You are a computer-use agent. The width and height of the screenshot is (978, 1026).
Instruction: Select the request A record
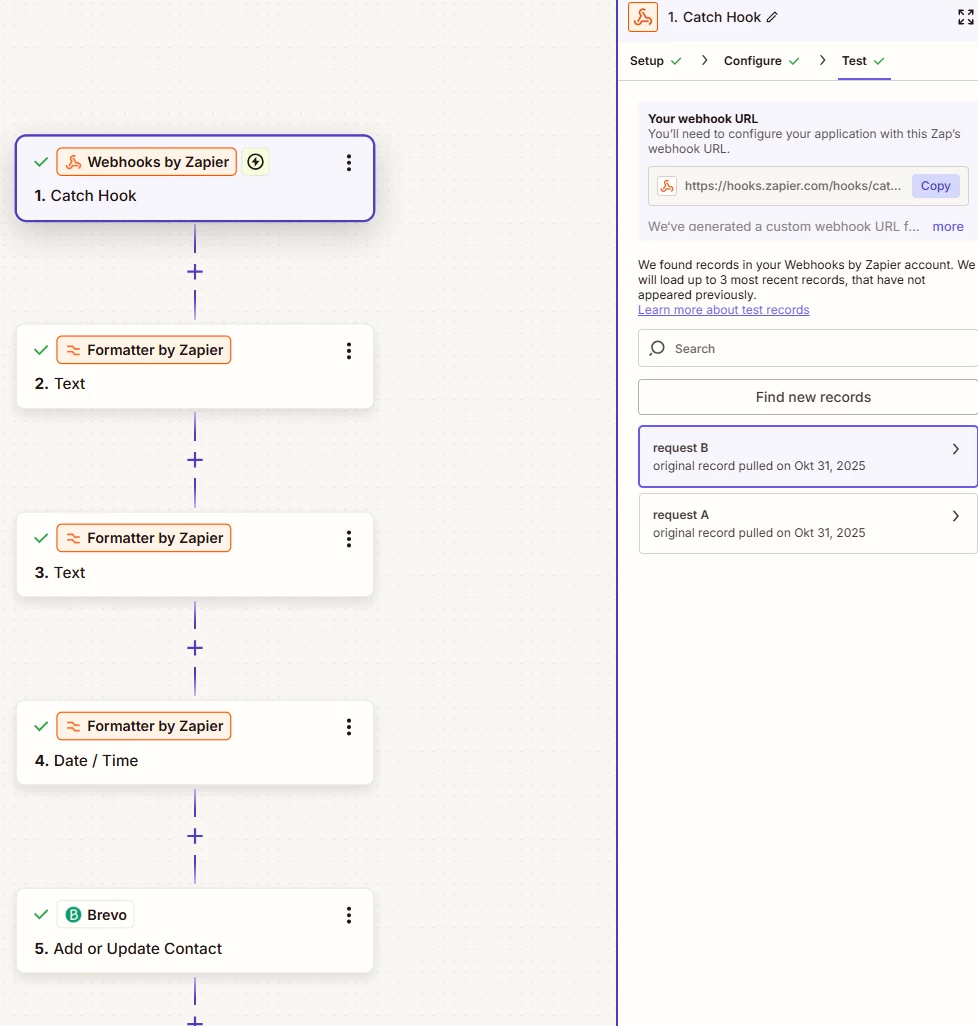(808, 523)
